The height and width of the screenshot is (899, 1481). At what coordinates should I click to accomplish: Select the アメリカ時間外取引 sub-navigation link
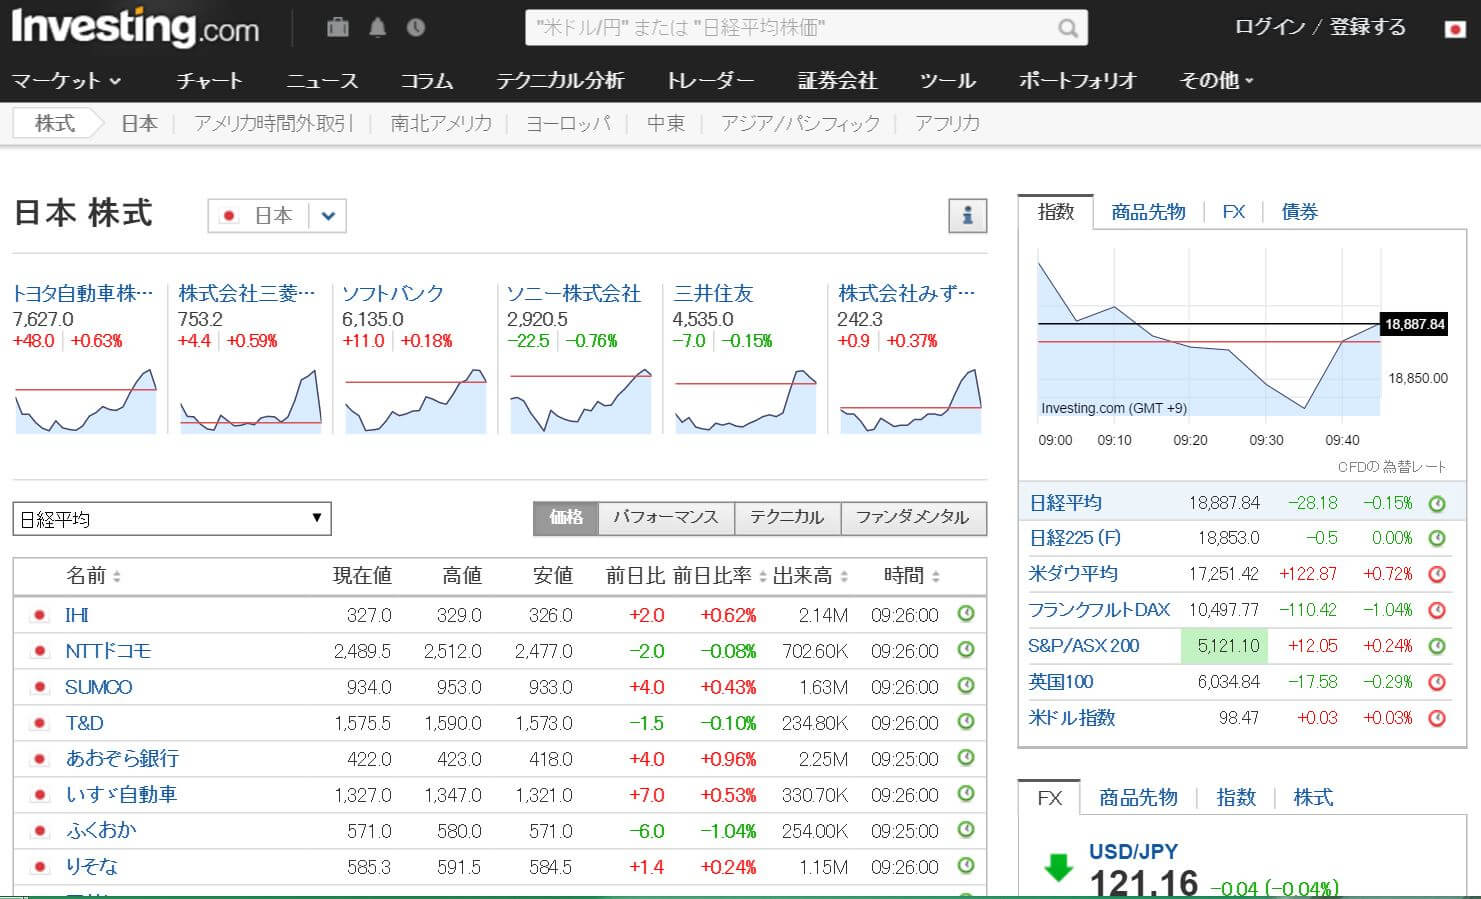[x=274, y=124]
